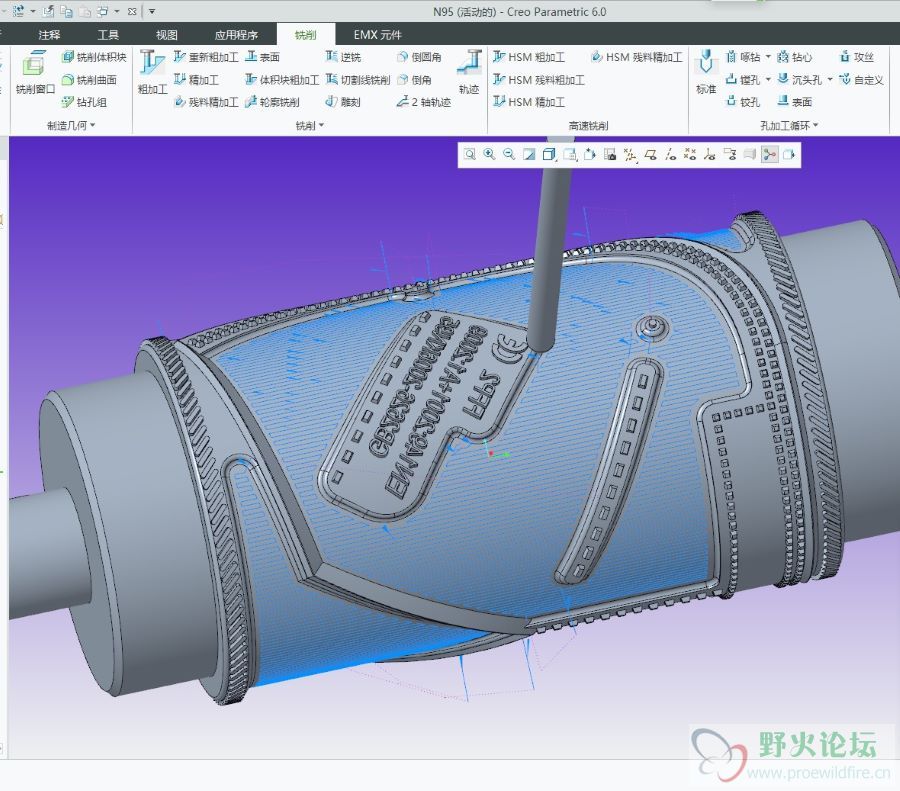Open the quick access toolbar customize arrow
This screenshot has height=791, width=900.
(152, 11)
